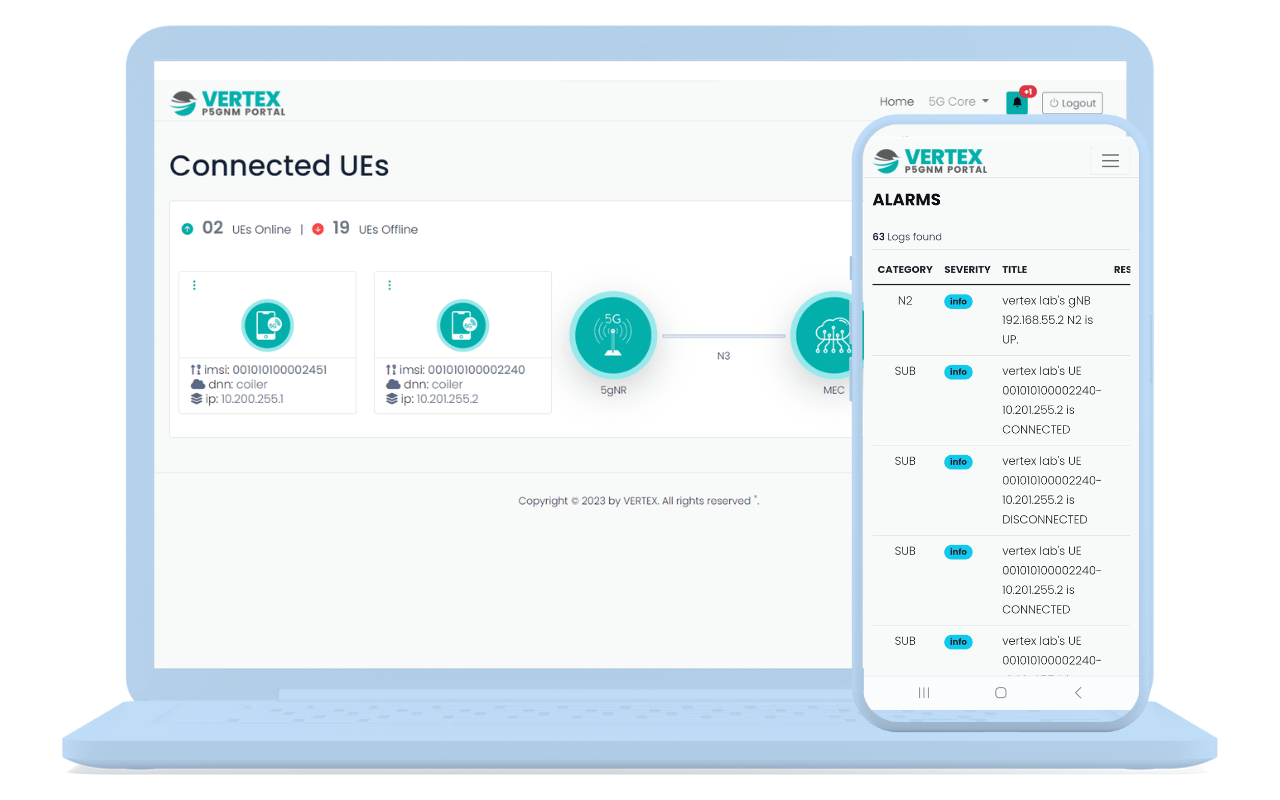Expand the 5G Core dropdown menu

pyautogui.click(x=958, y=102)
